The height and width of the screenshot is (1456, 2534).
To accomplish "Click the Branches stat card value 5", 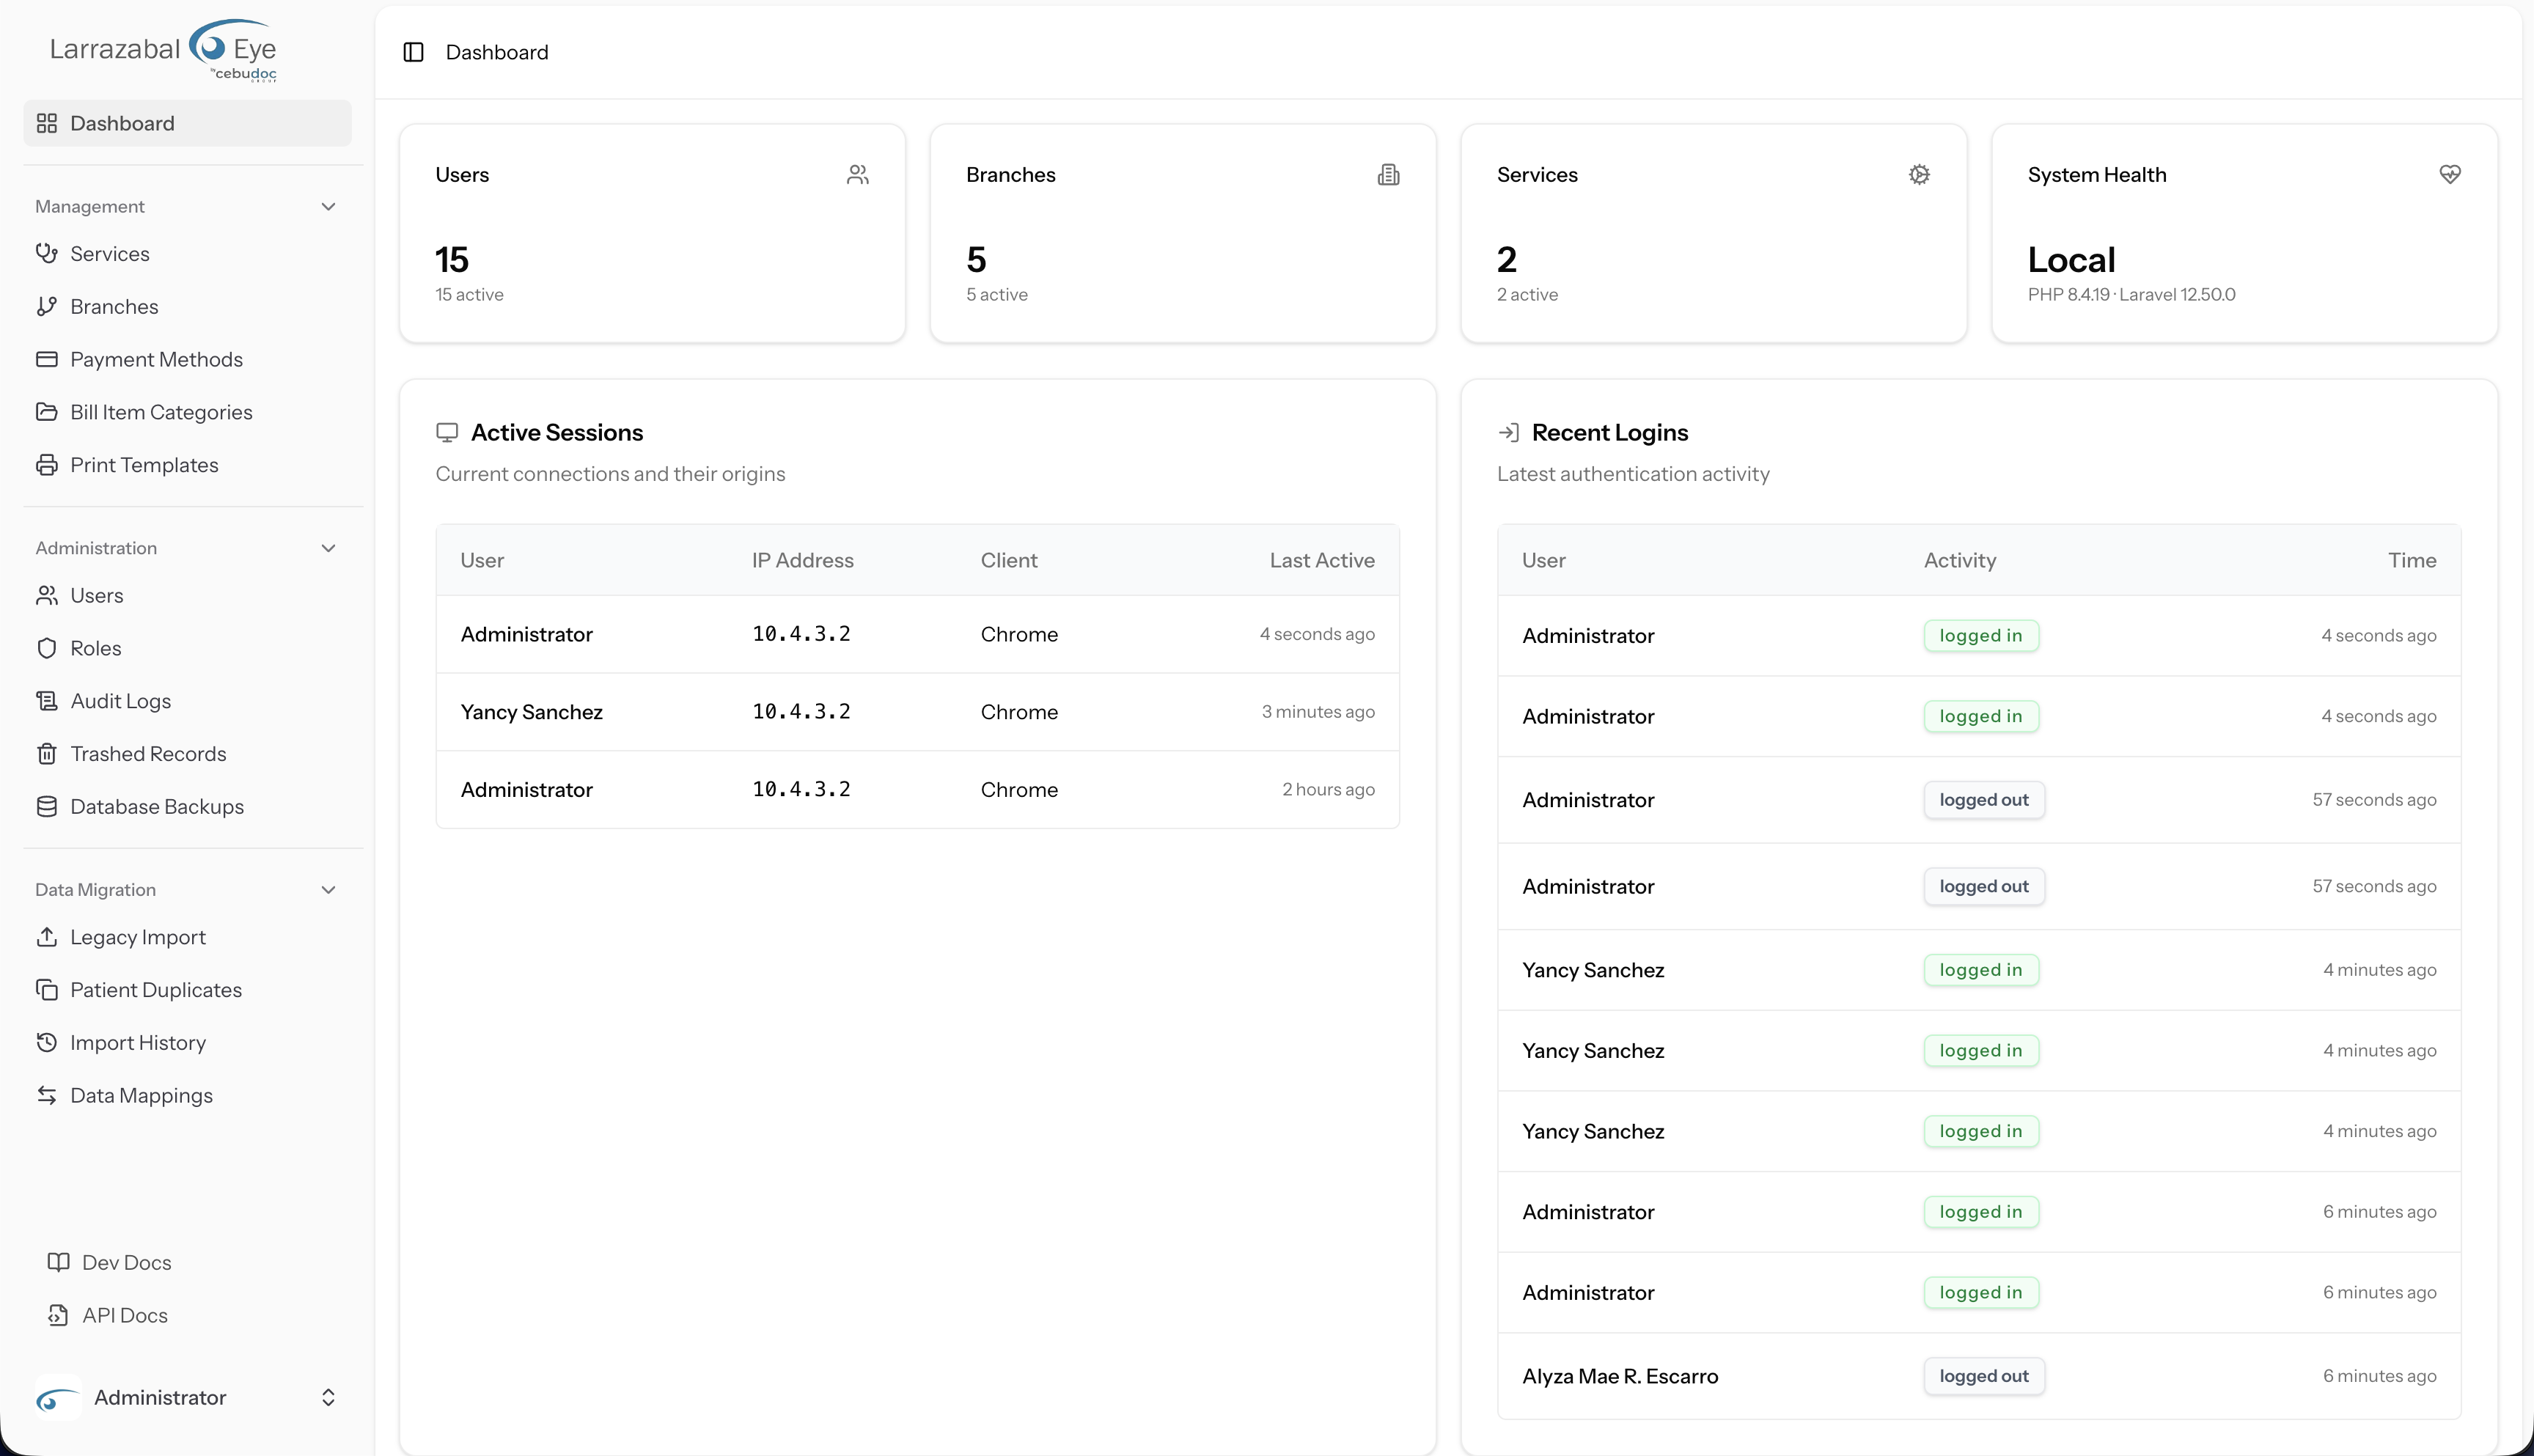I will pos(976,260).
